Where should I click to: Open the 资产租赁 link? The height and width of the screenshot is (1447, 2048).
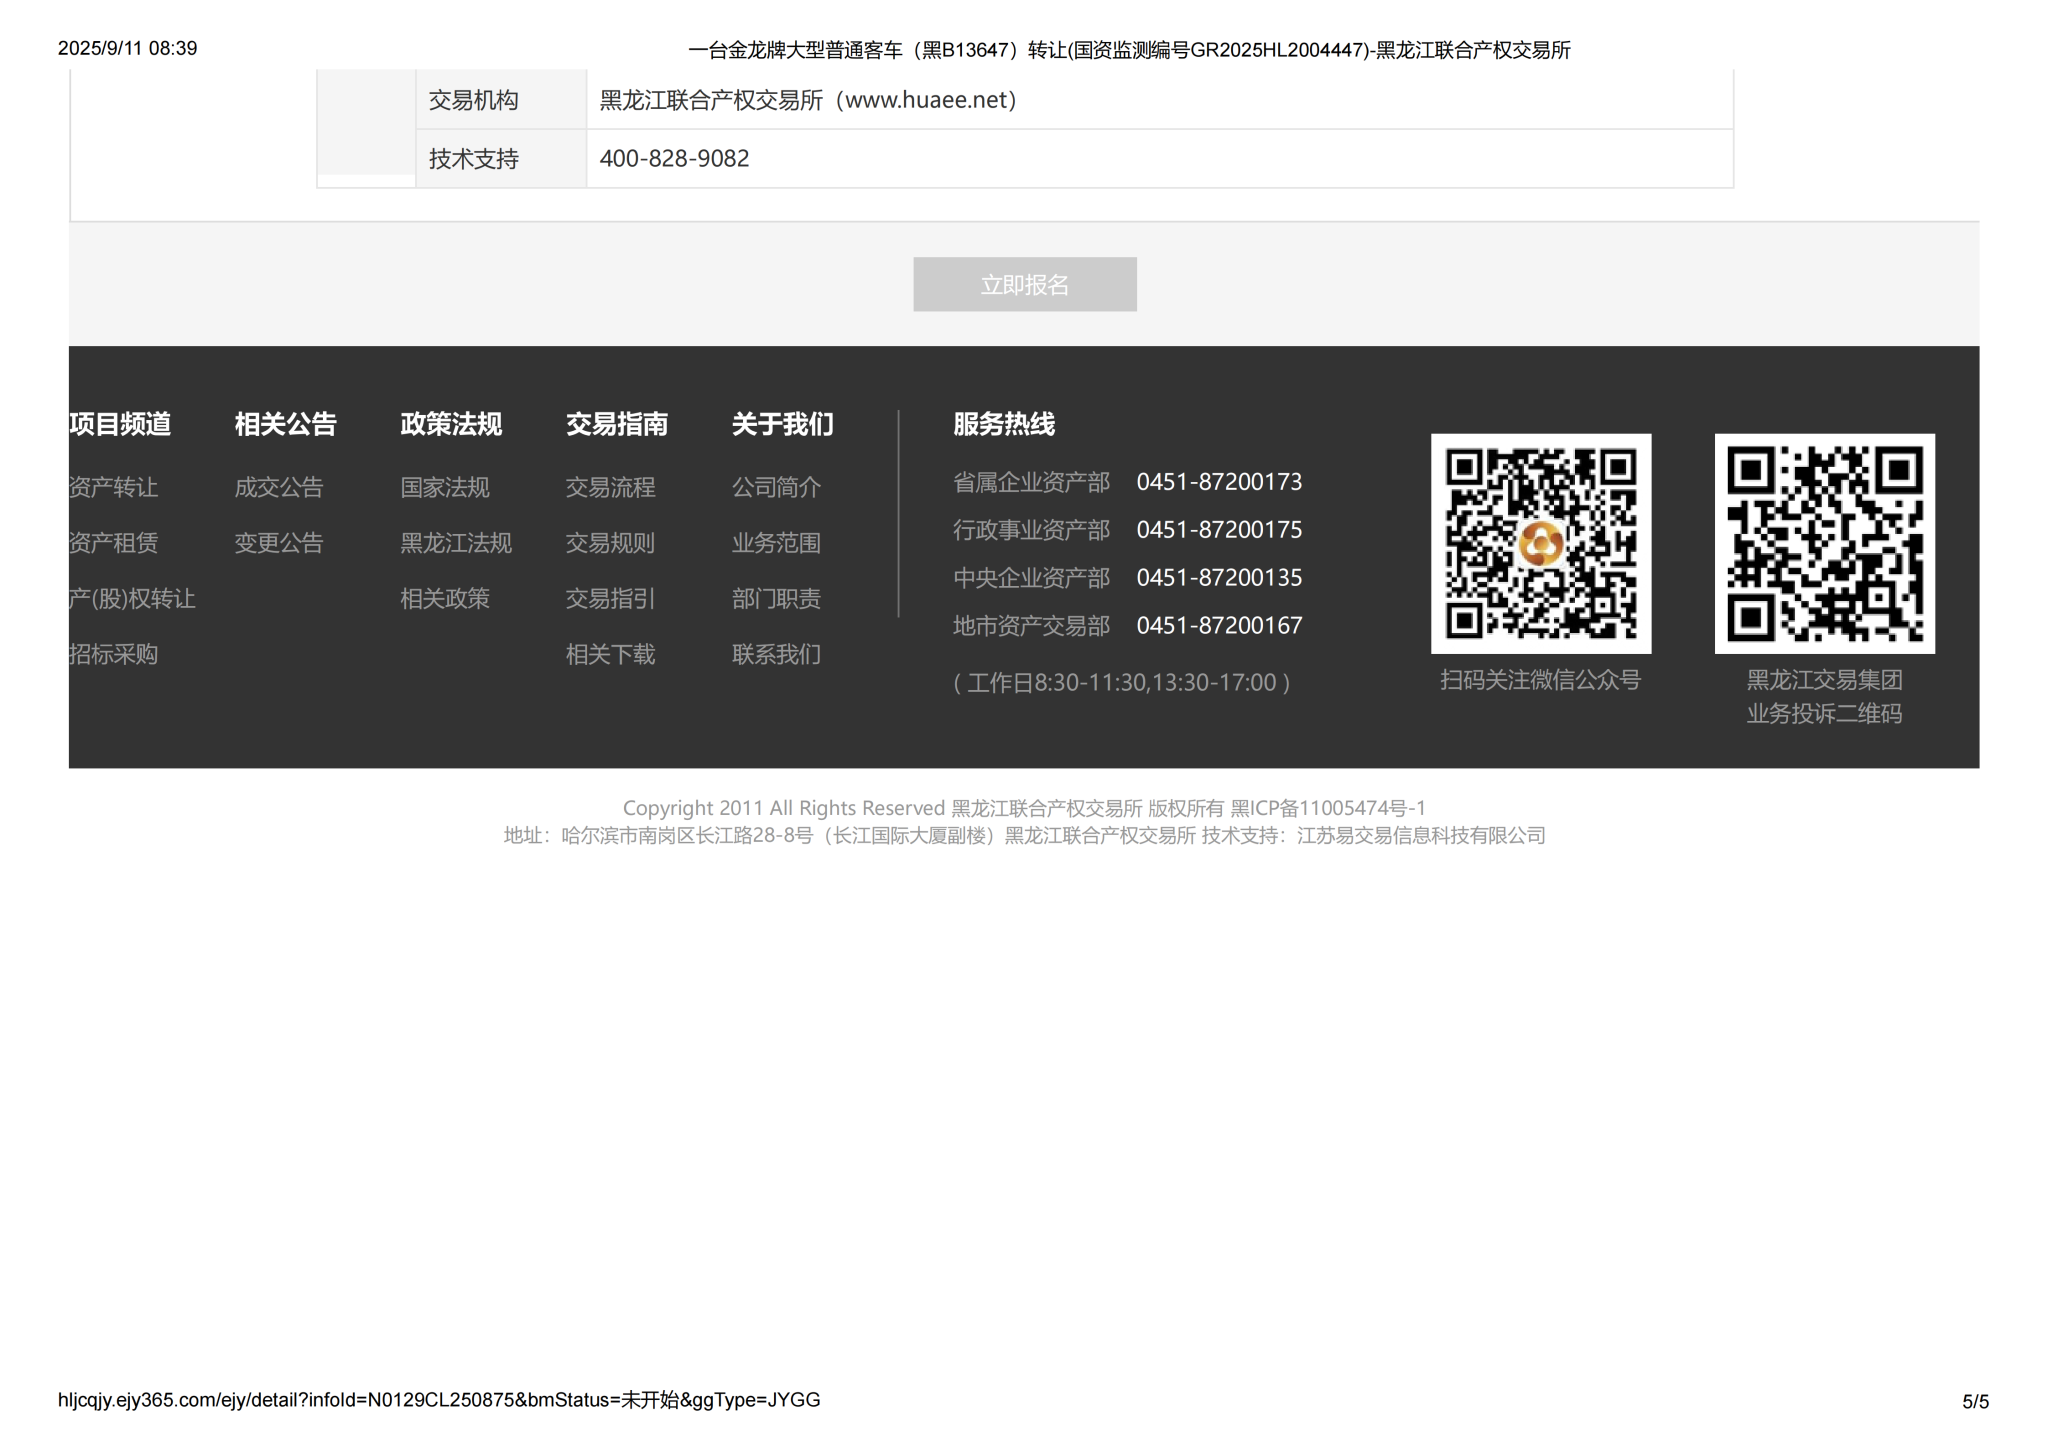[113, 543]
